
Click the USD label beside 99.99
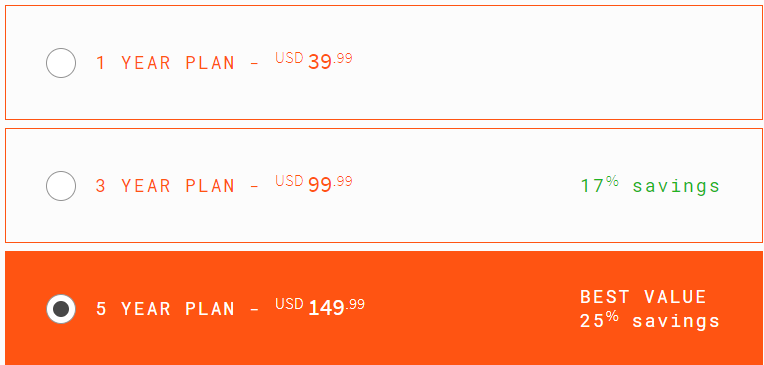289,181
